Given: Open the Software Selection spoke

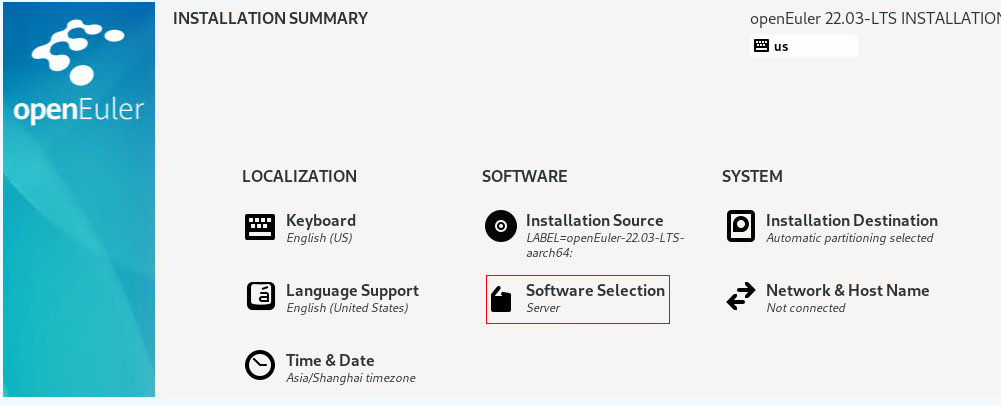Looking at the screenshot, I should [595, 291].
